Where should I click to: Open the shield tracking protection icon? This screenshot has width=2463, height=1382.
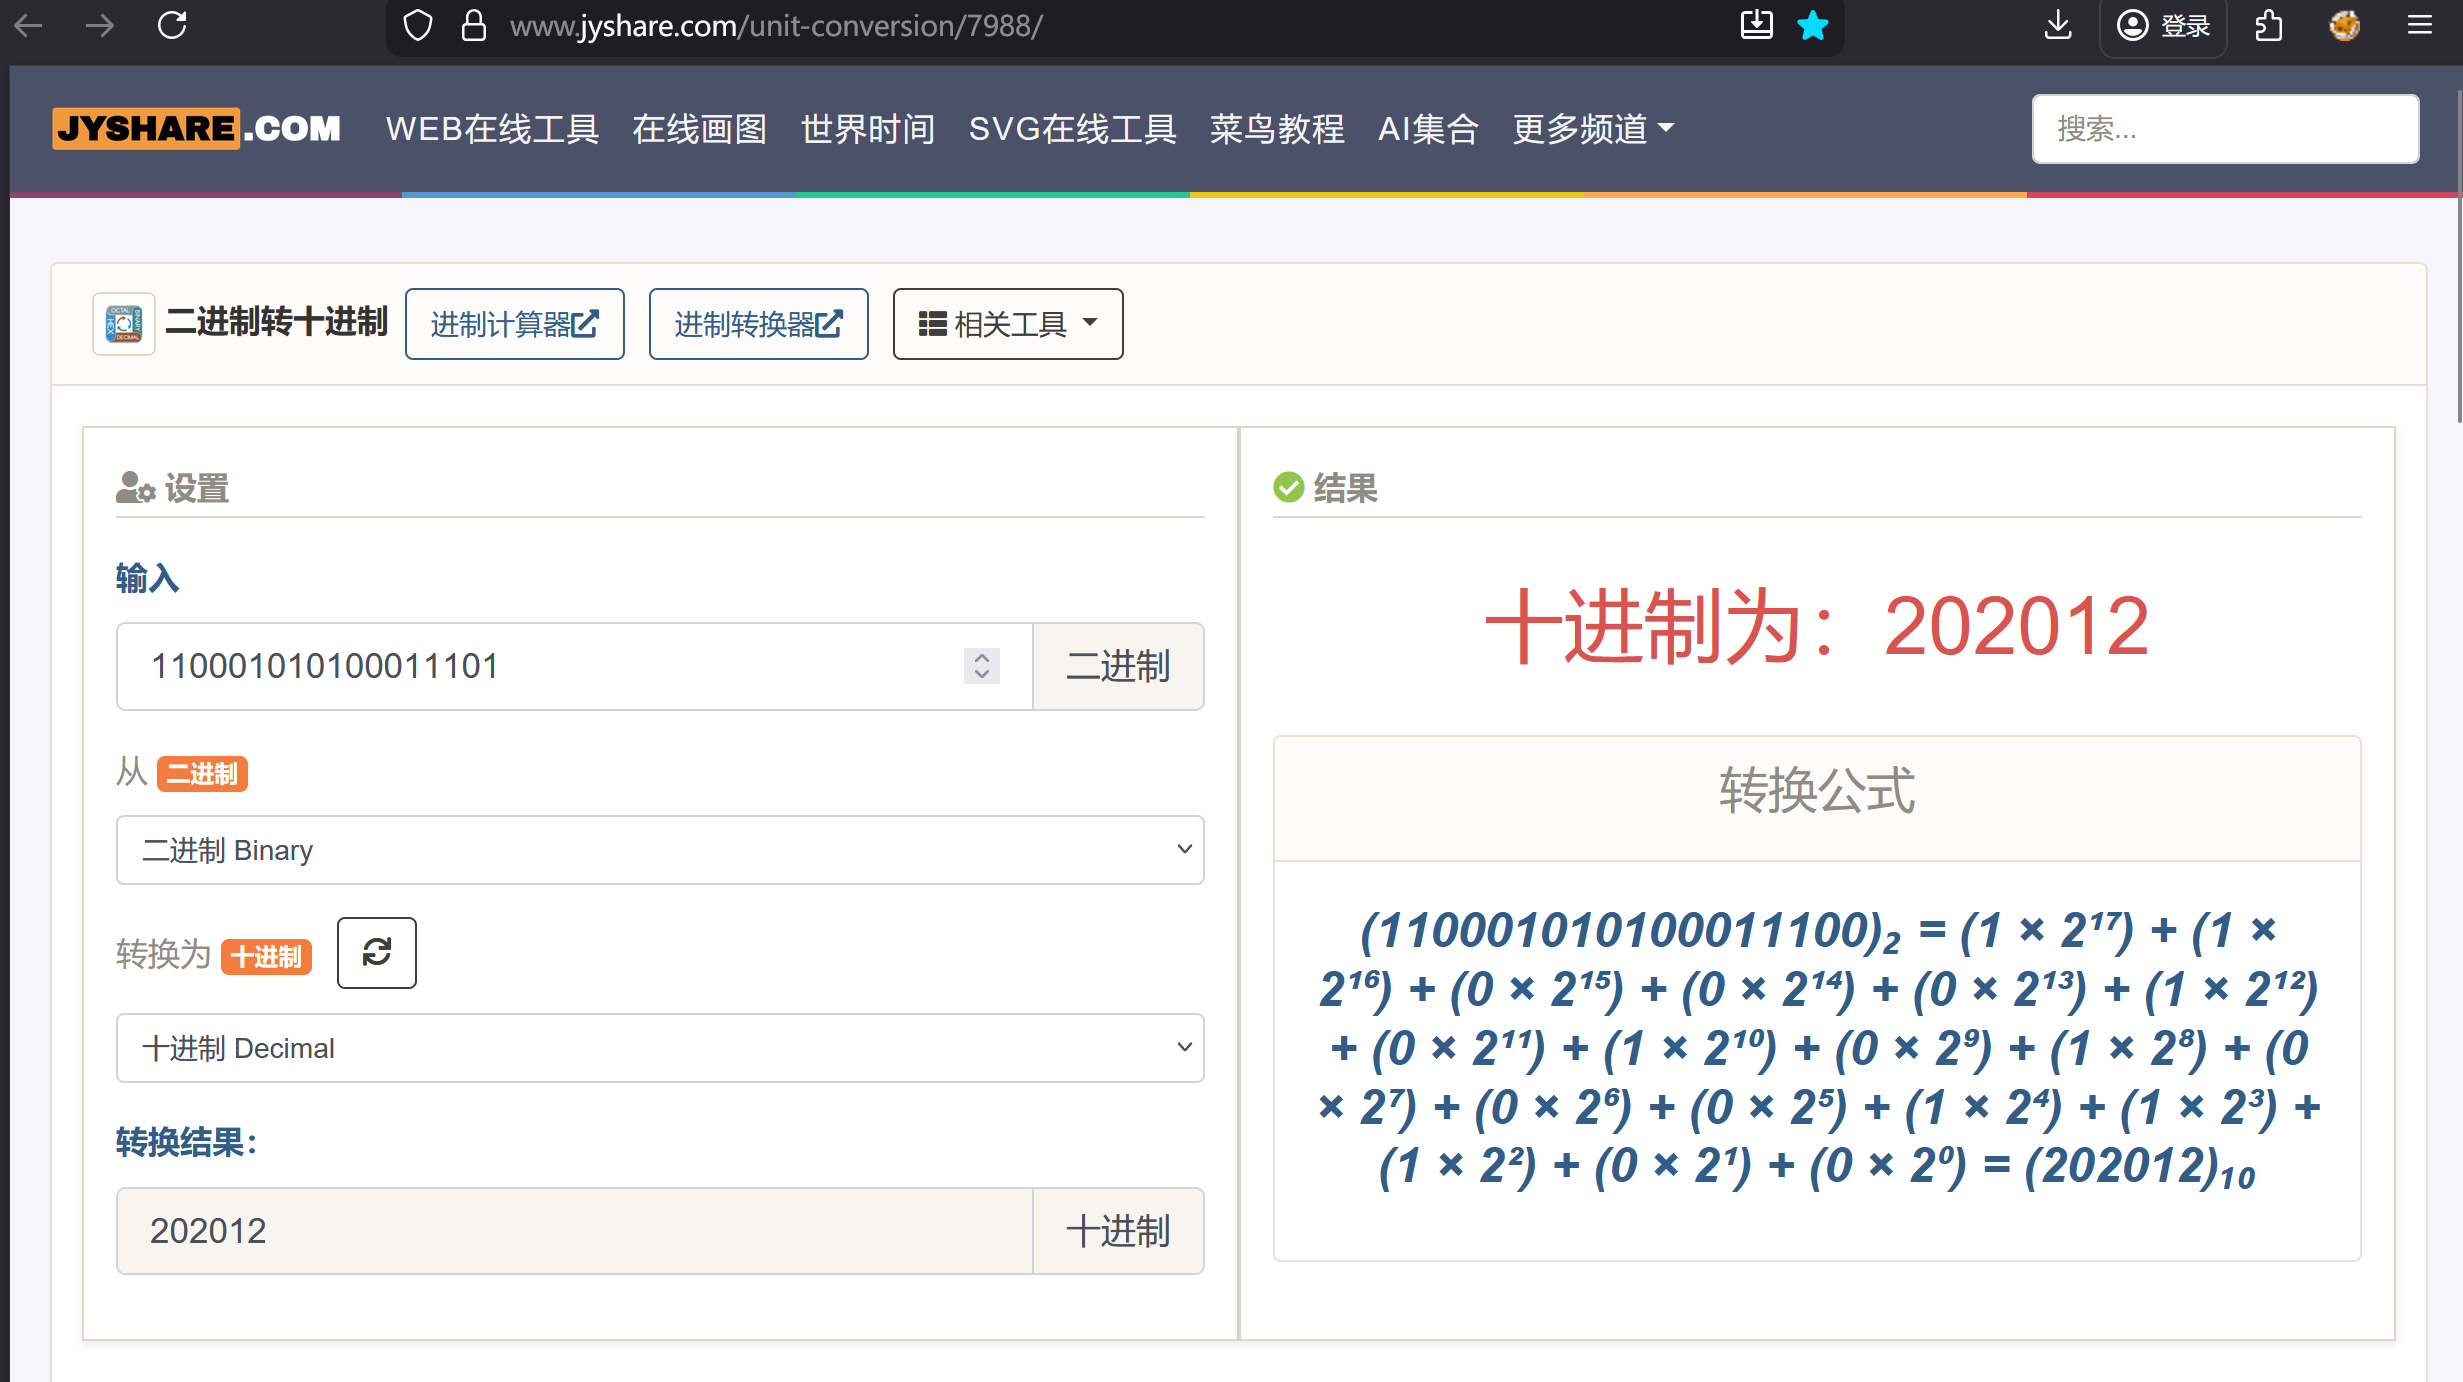pos(418,25)
